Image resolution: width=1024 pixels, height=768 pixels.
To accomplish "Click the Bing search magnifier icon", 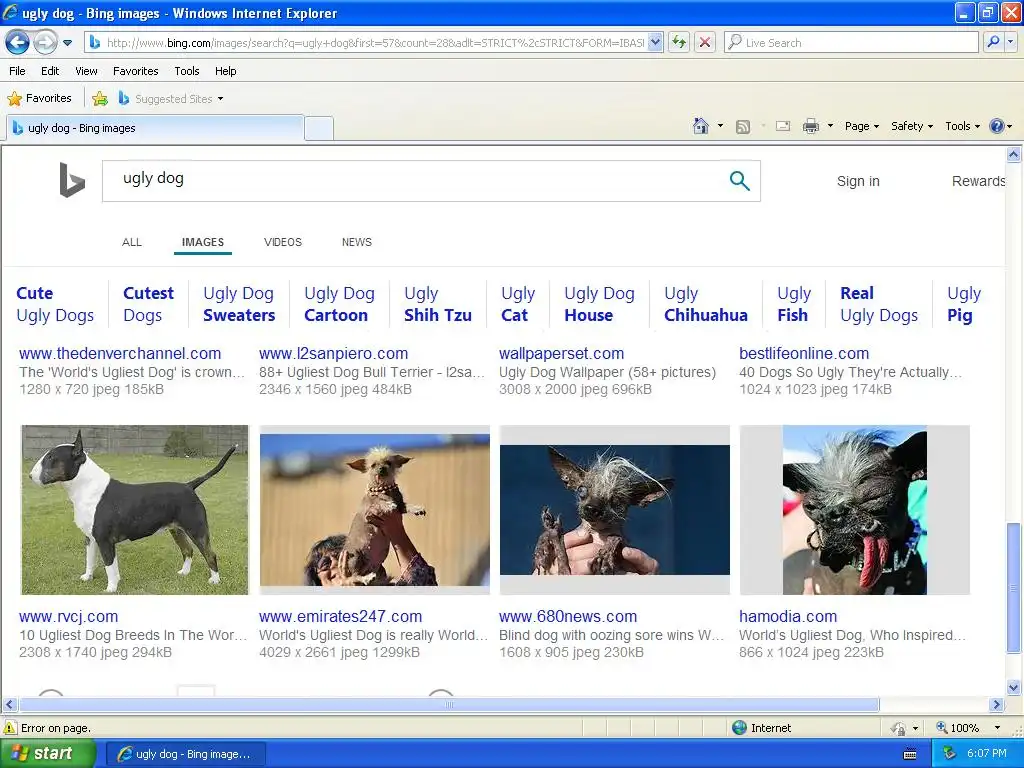I will (x=739, y=180).
